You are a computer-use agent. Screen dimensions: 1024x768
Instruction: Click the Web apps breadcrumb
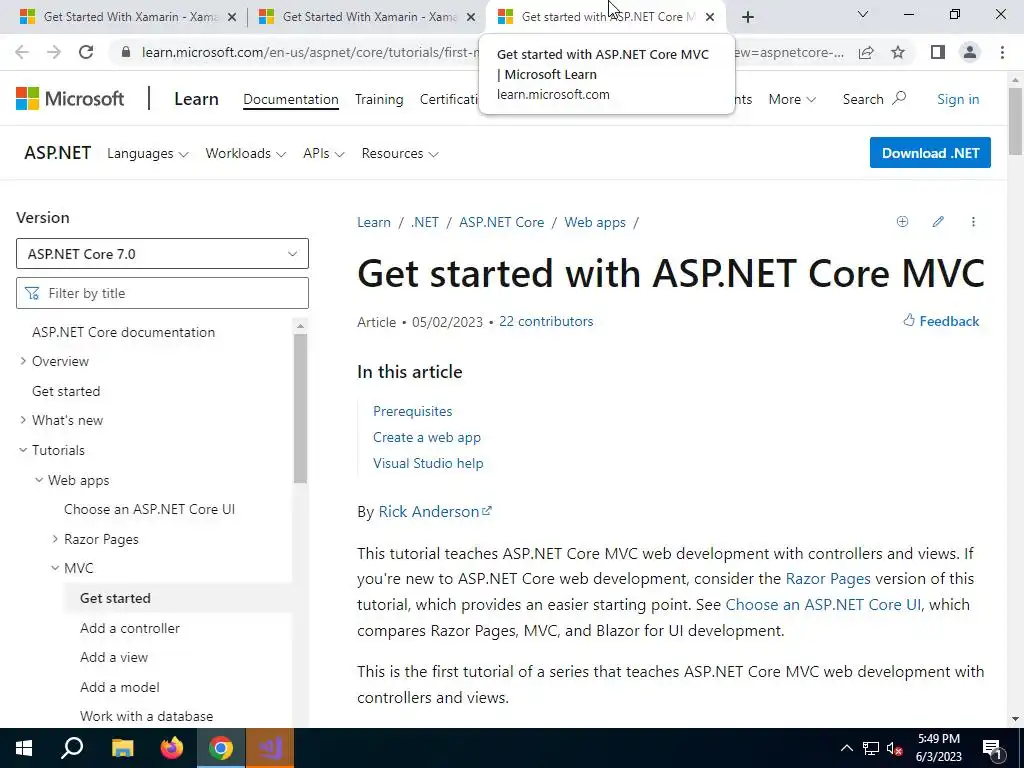[595, 222]
